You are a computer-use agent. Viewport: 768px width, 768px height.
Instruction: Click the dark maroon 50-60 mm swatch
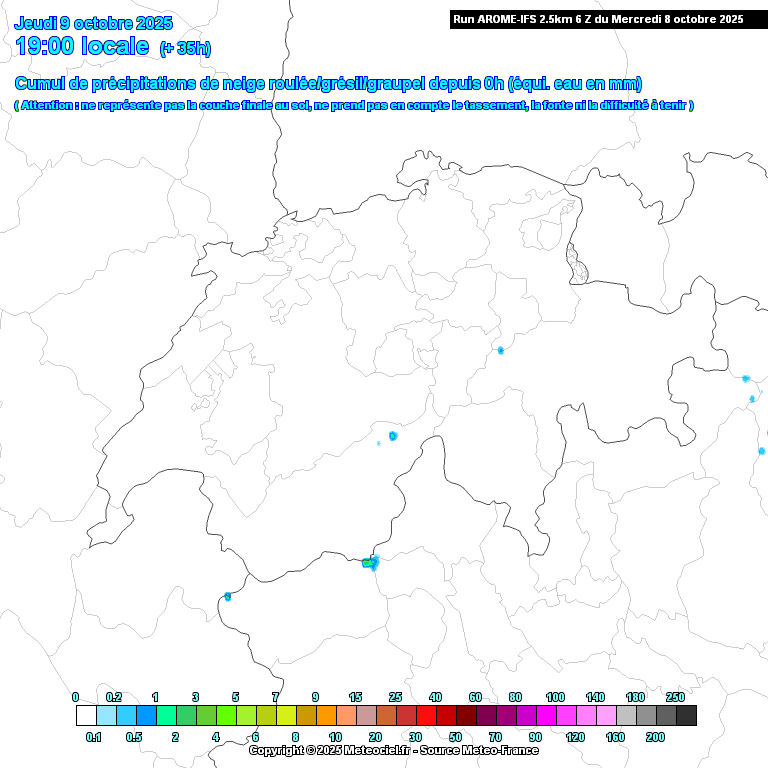(x=466, y=715)
